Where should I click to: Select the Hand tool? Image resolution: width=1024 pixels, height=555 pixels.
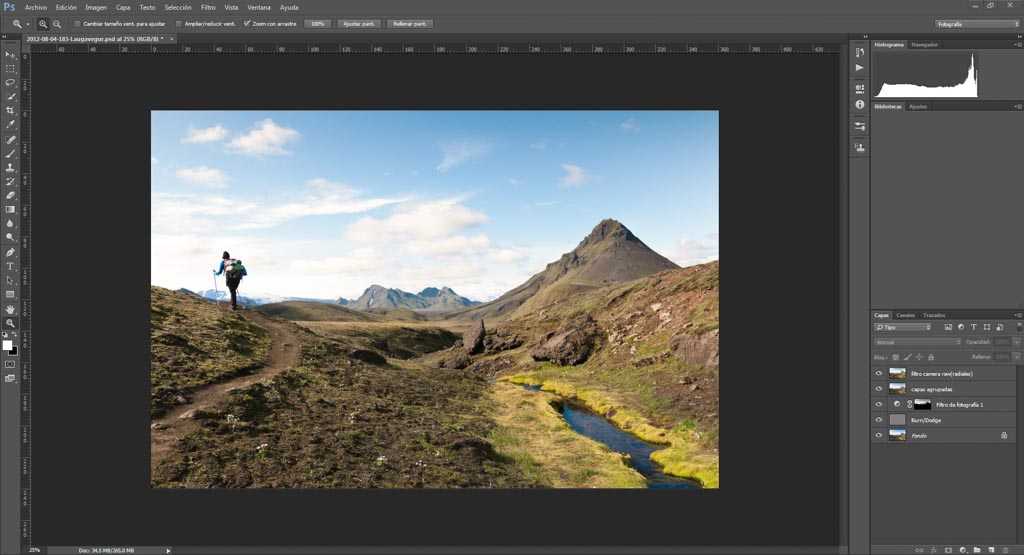click(x=10, y=309)
